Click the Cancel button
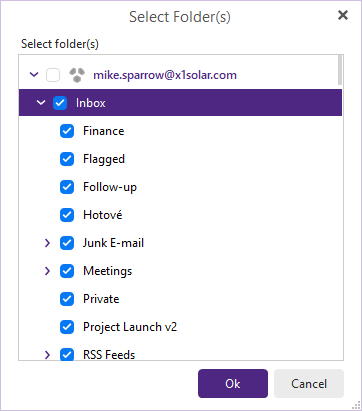This screenshot has width=362, height=411. 309,383
